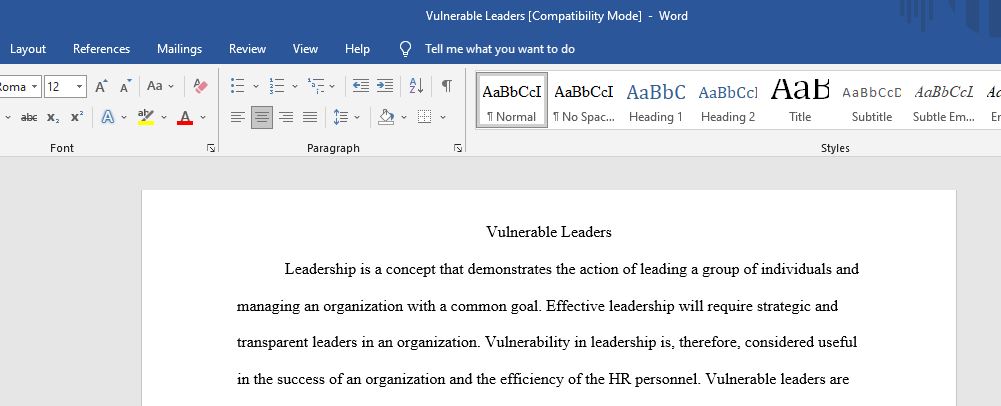Place cursor on 'Leadership is a concept' line

click(x=571, y=269)
